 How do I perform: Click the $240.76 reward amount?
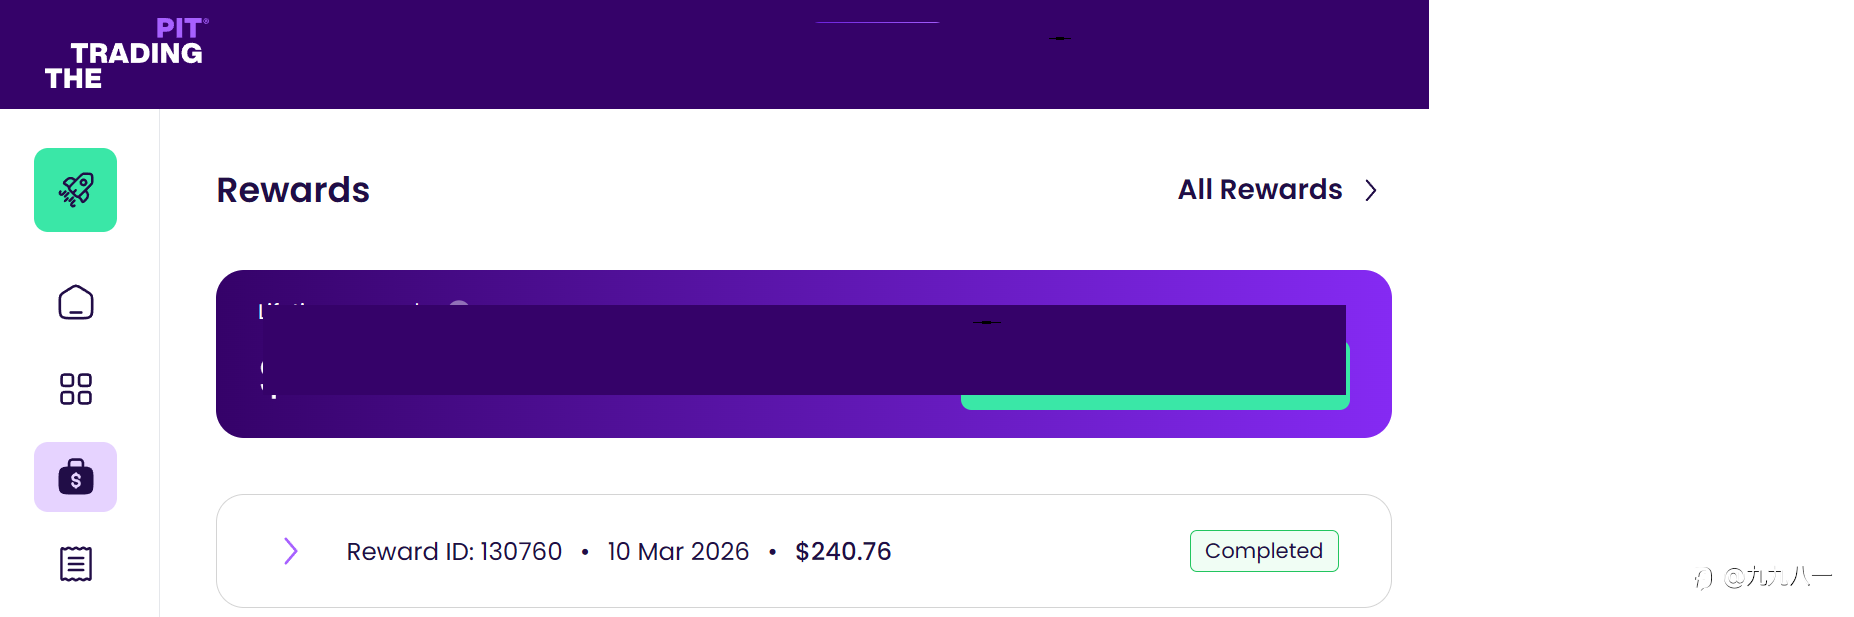click(x=843, y=552)
